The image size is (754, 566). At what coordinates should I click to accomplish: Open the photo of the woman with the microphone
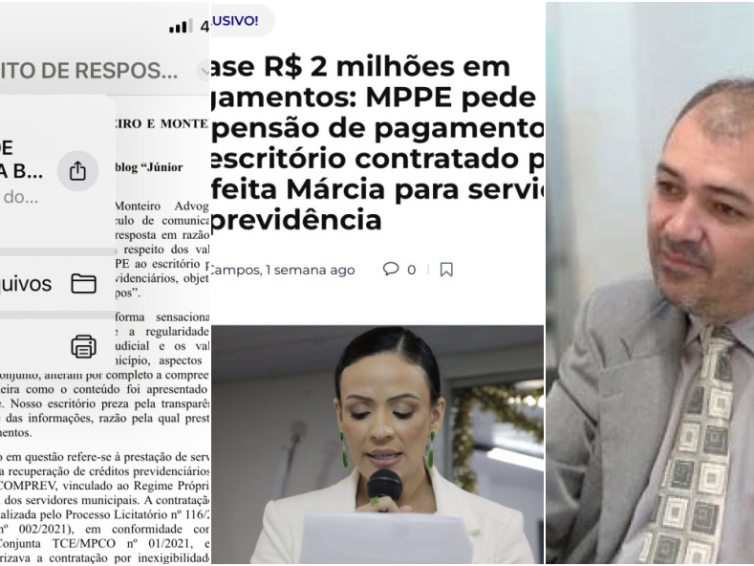point(377,444)
